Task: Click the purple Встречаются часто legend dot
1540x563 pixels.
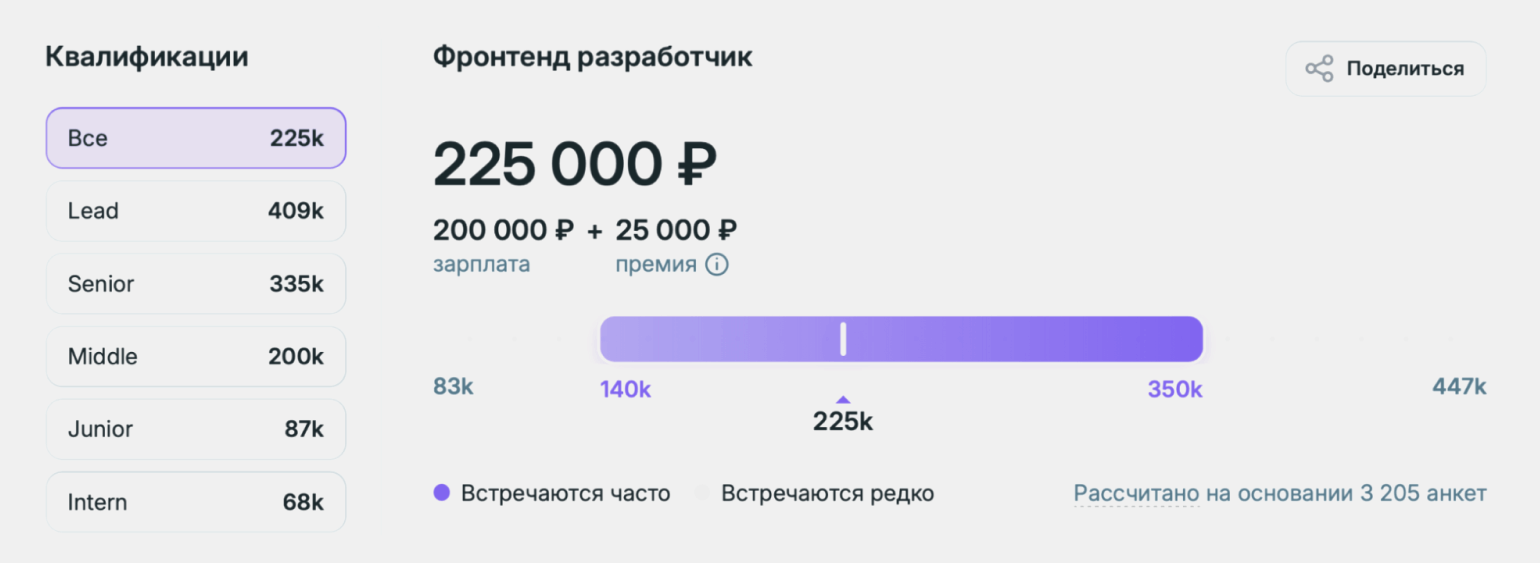Action: 442,493
